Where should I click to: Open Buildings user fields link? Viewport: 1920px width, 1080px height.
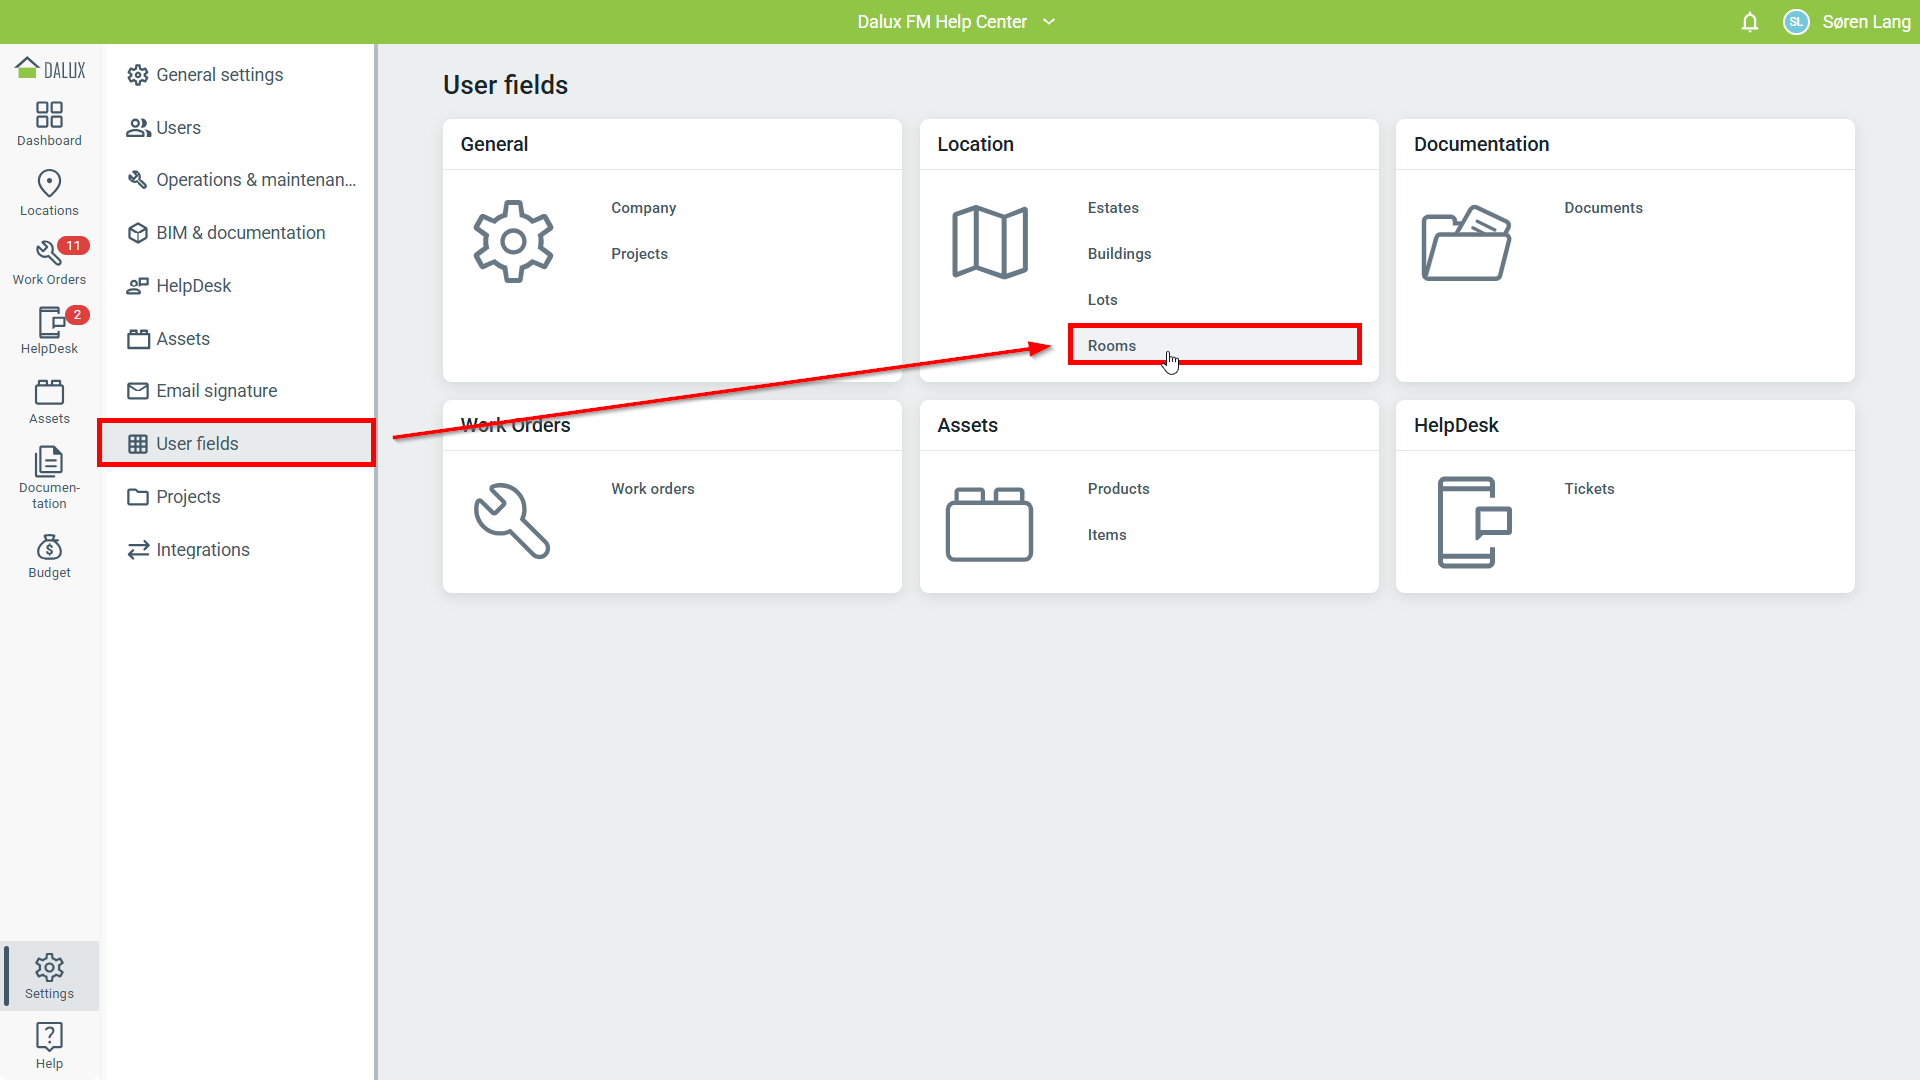point(1119,254)
